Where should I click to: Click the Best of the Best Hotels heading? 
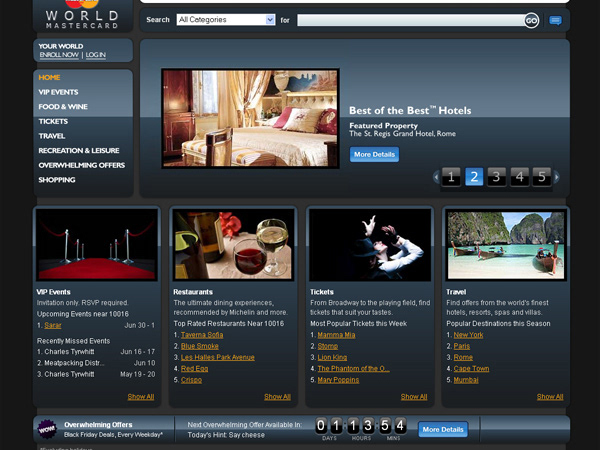[x=410, y=111]
